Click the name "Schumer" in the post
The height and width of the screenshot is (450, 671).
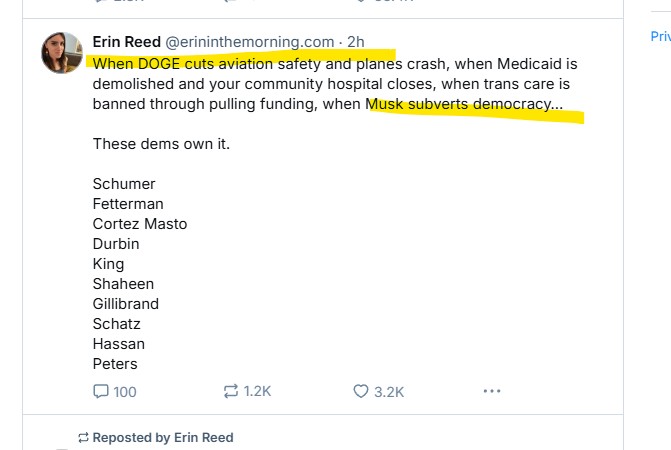pos(124,184)
